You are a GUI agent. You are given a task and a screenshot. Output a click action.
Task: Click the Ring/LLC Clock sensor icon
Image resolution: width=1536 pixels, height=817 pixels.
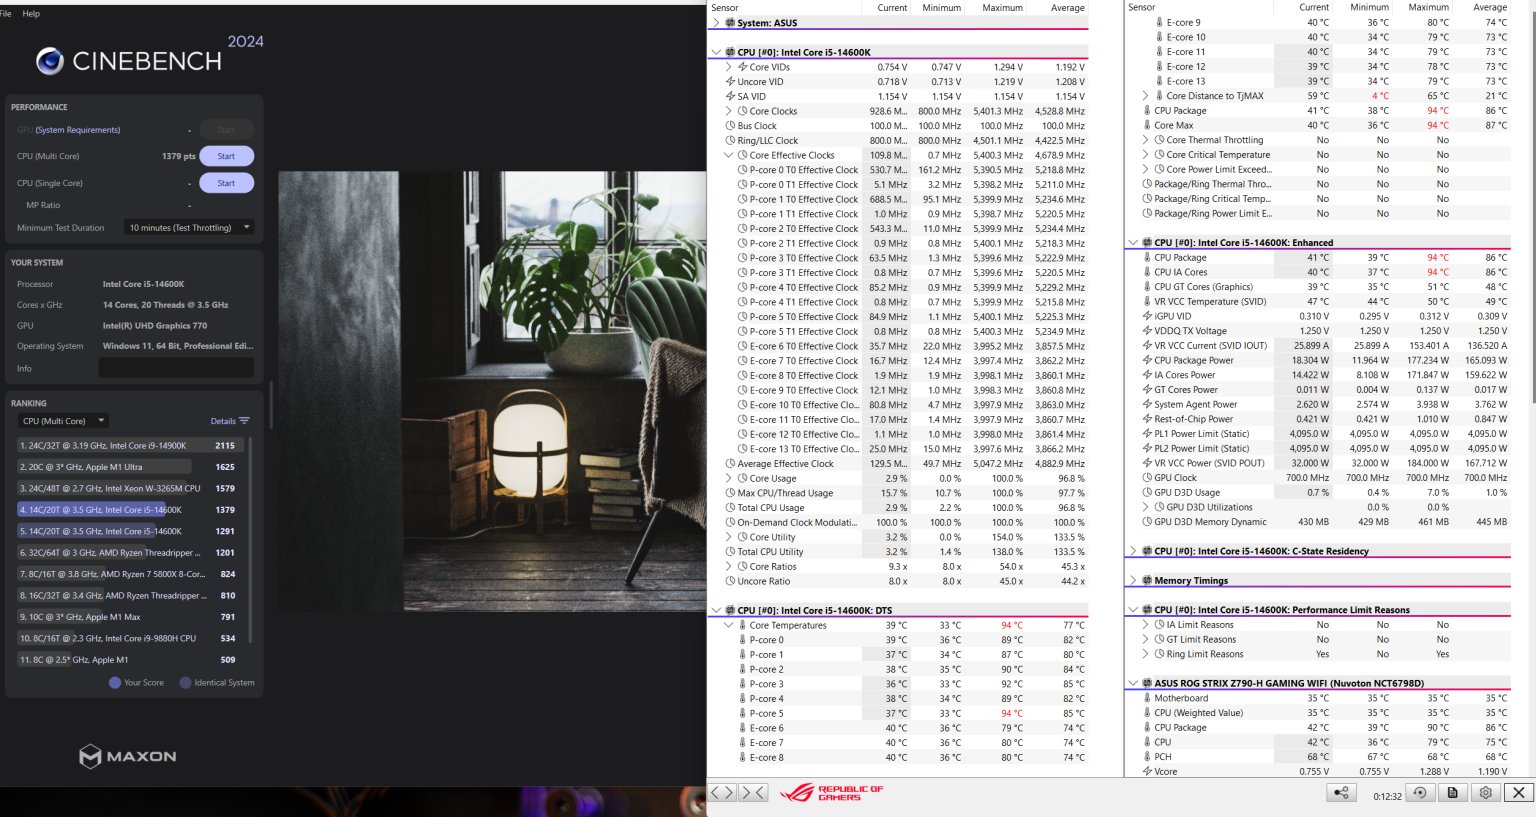coord(730,141)
